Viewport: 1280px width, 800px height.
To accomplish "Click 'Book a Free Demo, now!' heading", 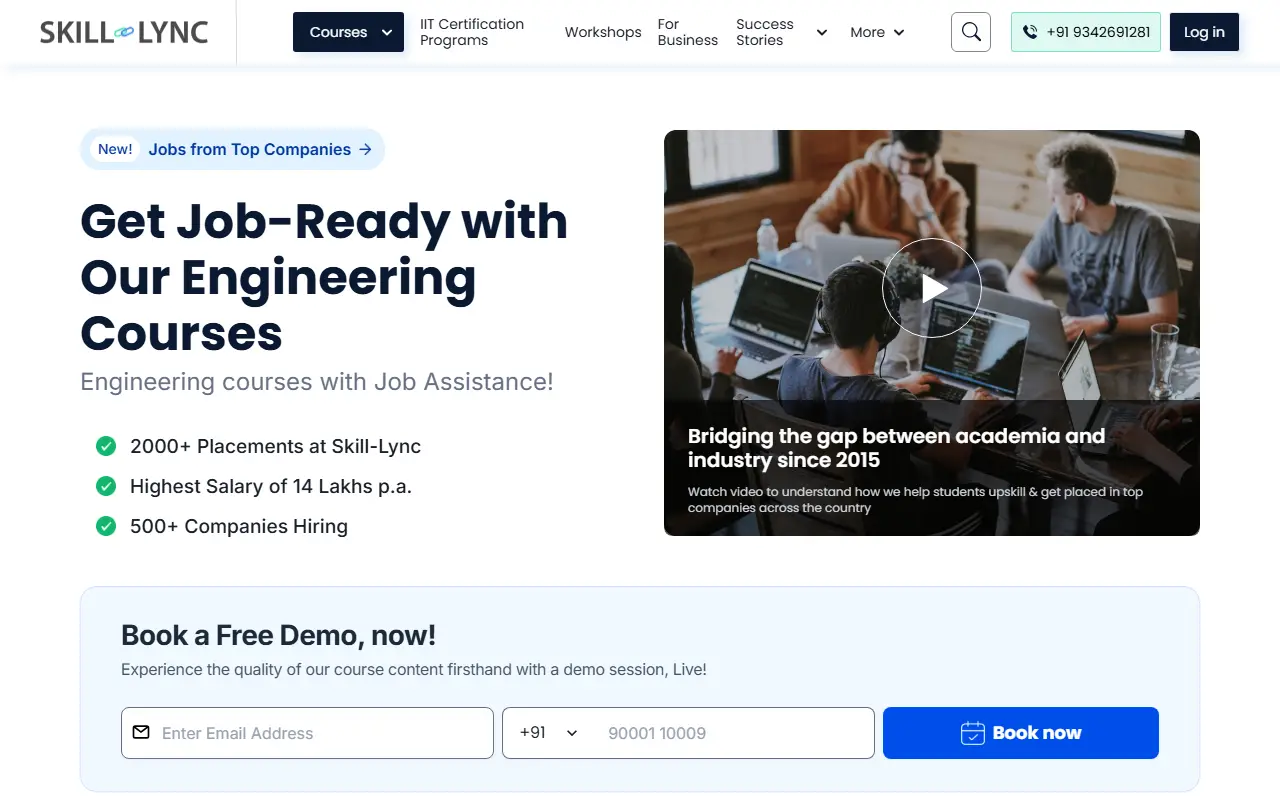I will point(278,635).
